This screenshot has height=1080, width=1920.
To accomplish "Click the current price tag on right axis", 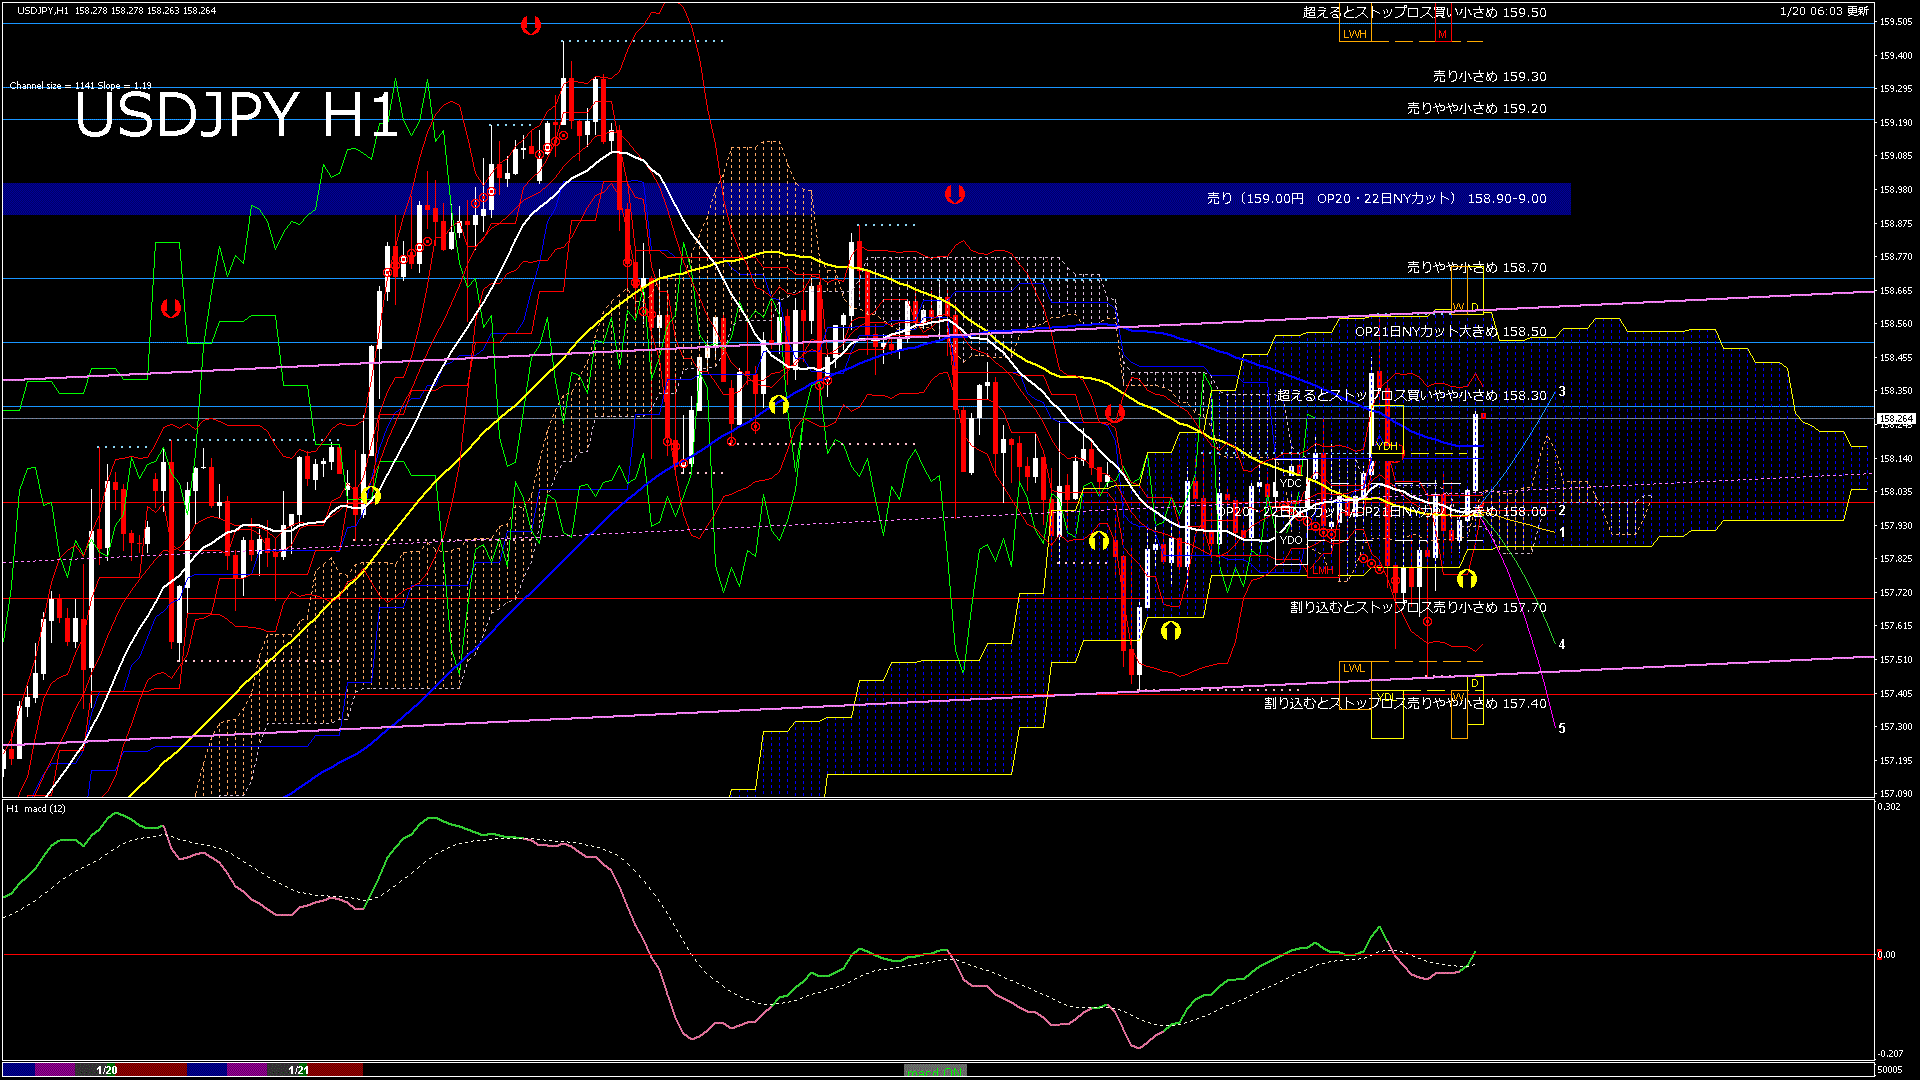I will tap(1895, 419).
